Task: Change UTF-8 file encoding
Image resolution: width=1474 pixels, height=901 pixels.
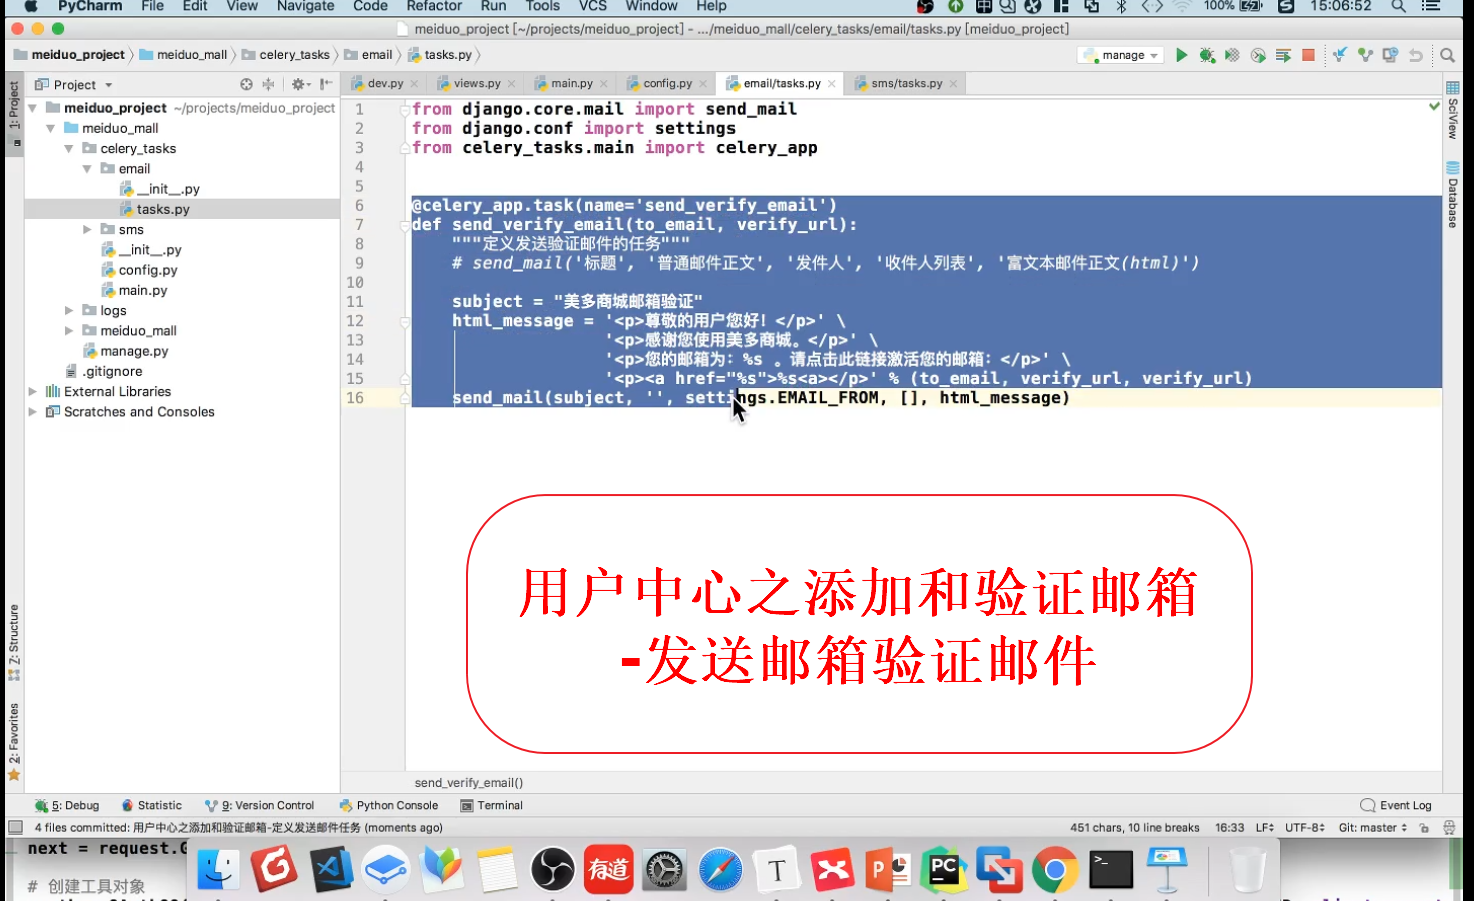Action: pos(1305,827)
